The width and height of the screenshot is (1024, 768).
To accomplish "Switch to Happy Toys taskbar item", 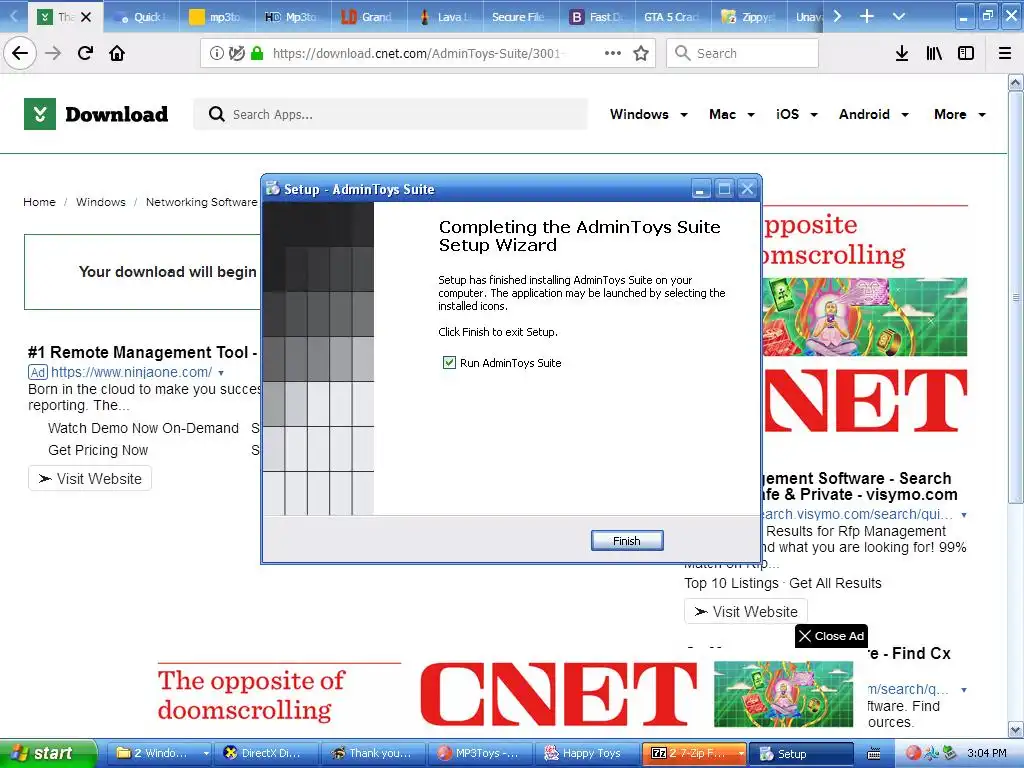I will pyautogui.click(x=586, y=754).
